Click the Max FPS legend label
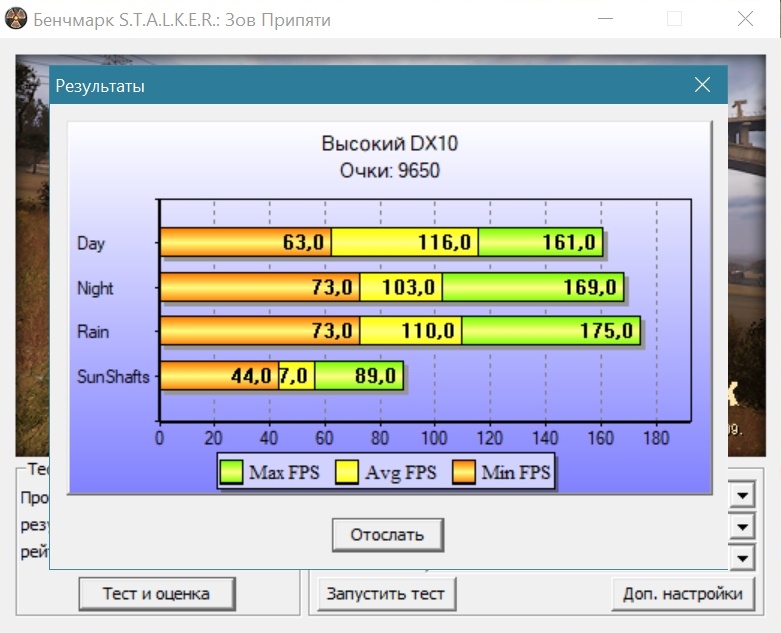781x633 pixels. [284, 472]
